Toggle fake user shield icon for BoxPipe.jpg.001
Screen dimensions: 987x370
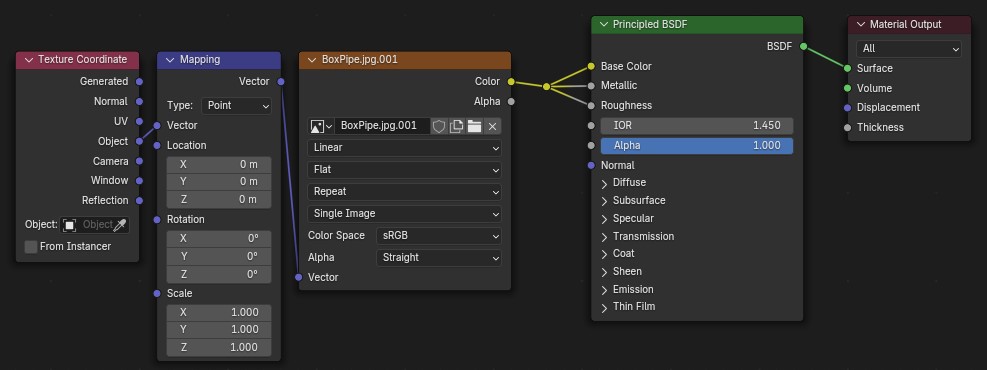click(439, 126)
